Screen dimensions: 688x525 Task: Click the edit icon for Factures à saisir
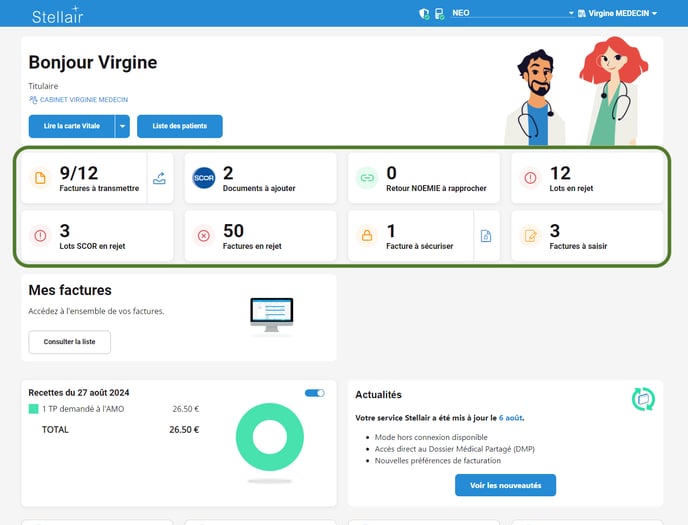click(x=530, y=236)
